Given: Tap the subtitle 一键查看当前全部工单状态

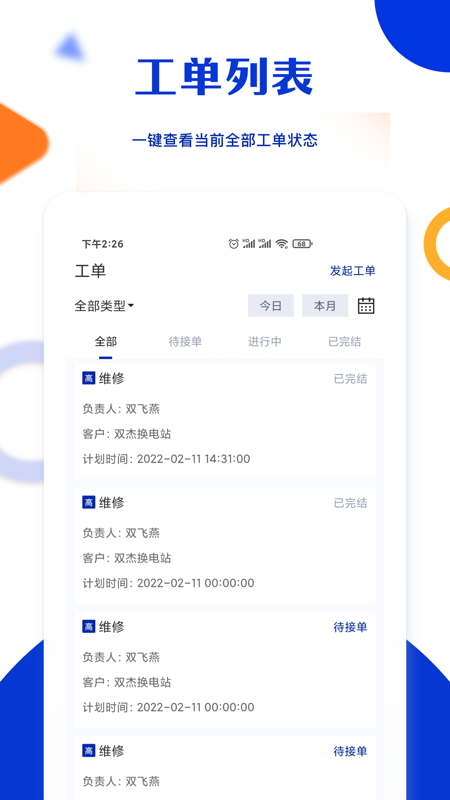Looking at the screenshot, I should point(224,140).
